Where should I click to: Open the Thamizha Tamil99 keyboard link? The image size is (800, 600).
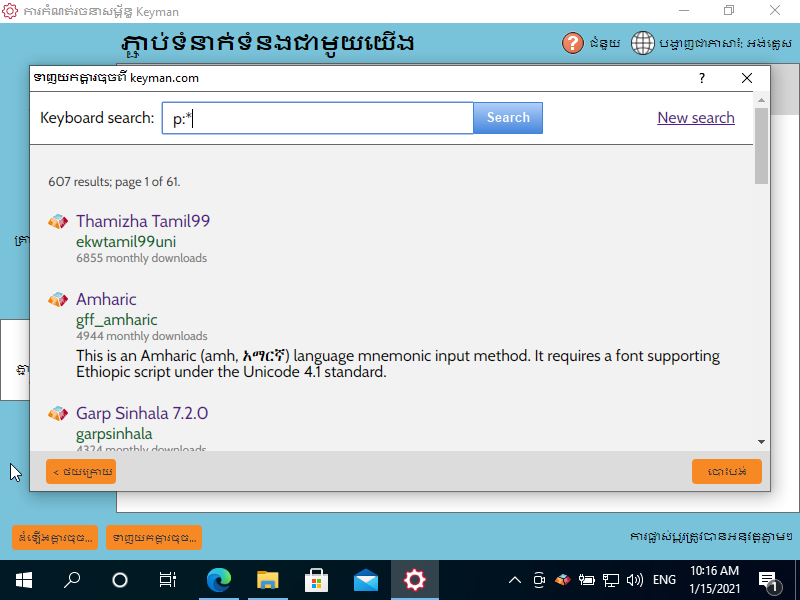coord(143,221)
